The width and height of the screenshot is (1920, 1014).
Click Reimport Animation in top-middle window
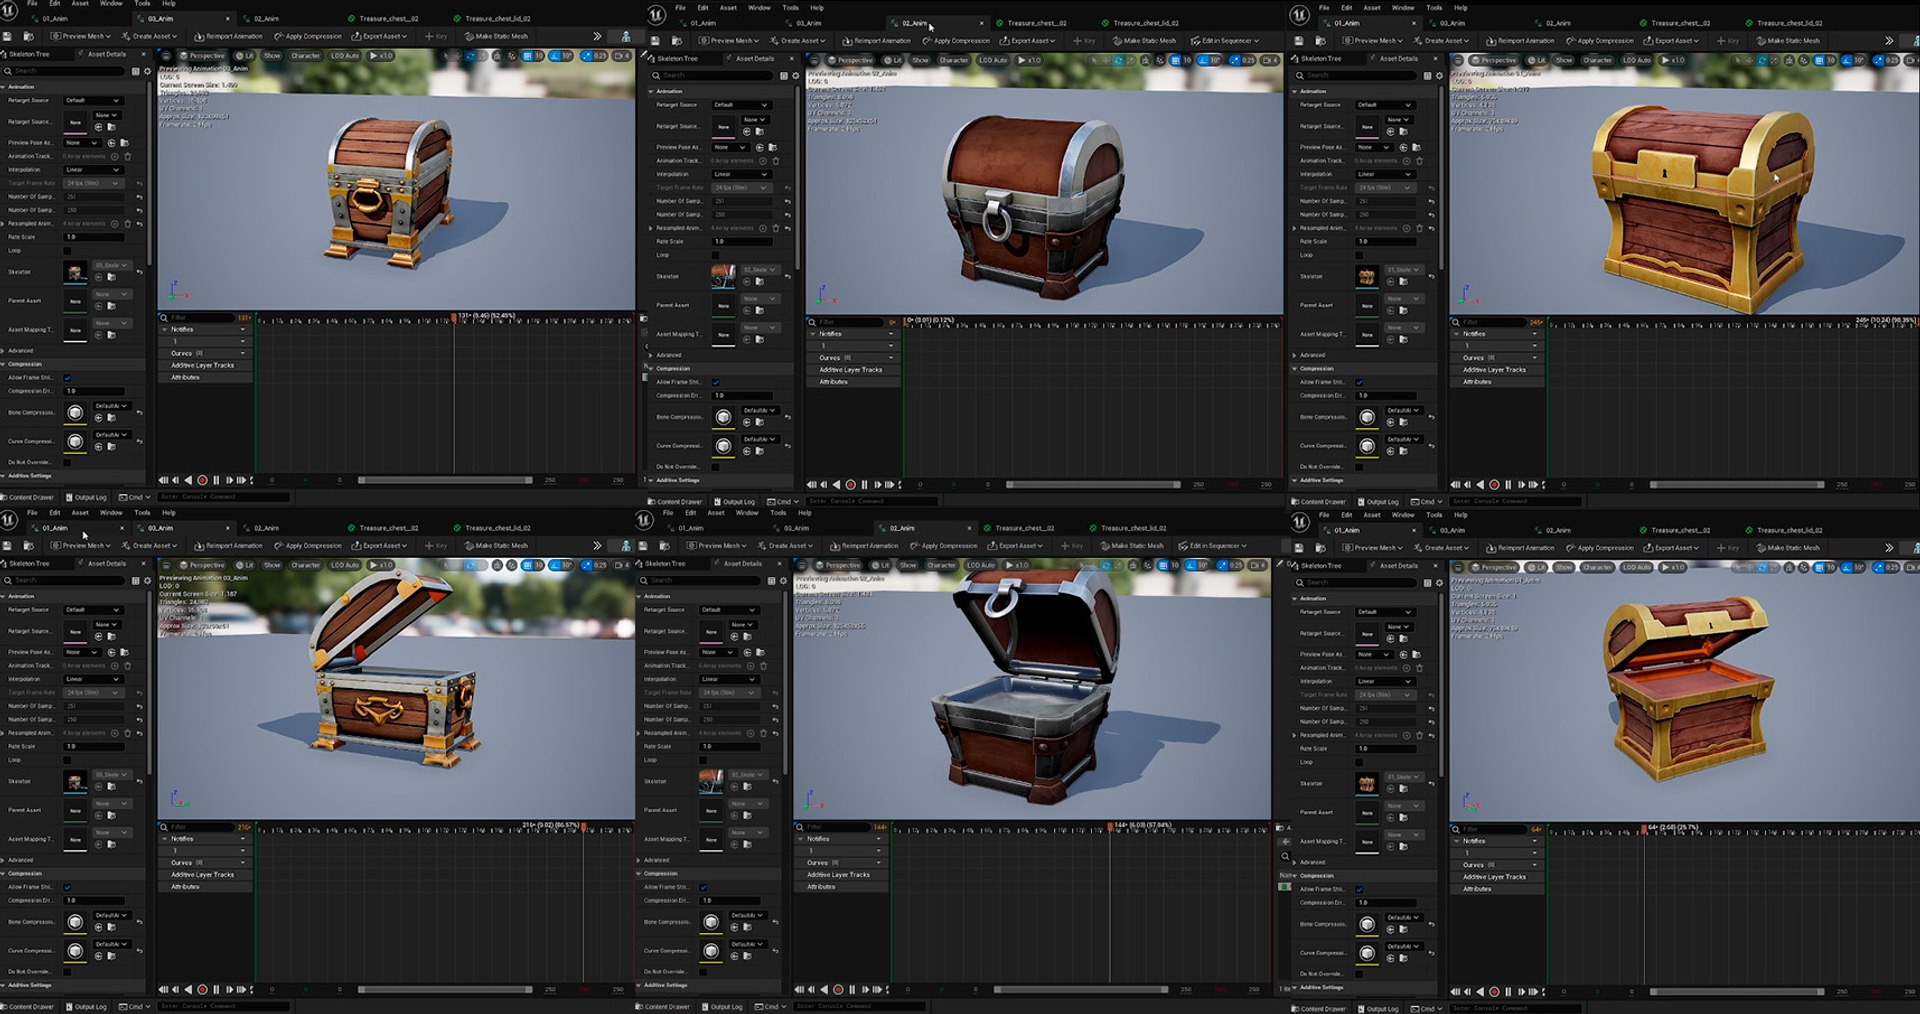coord(877,41)
